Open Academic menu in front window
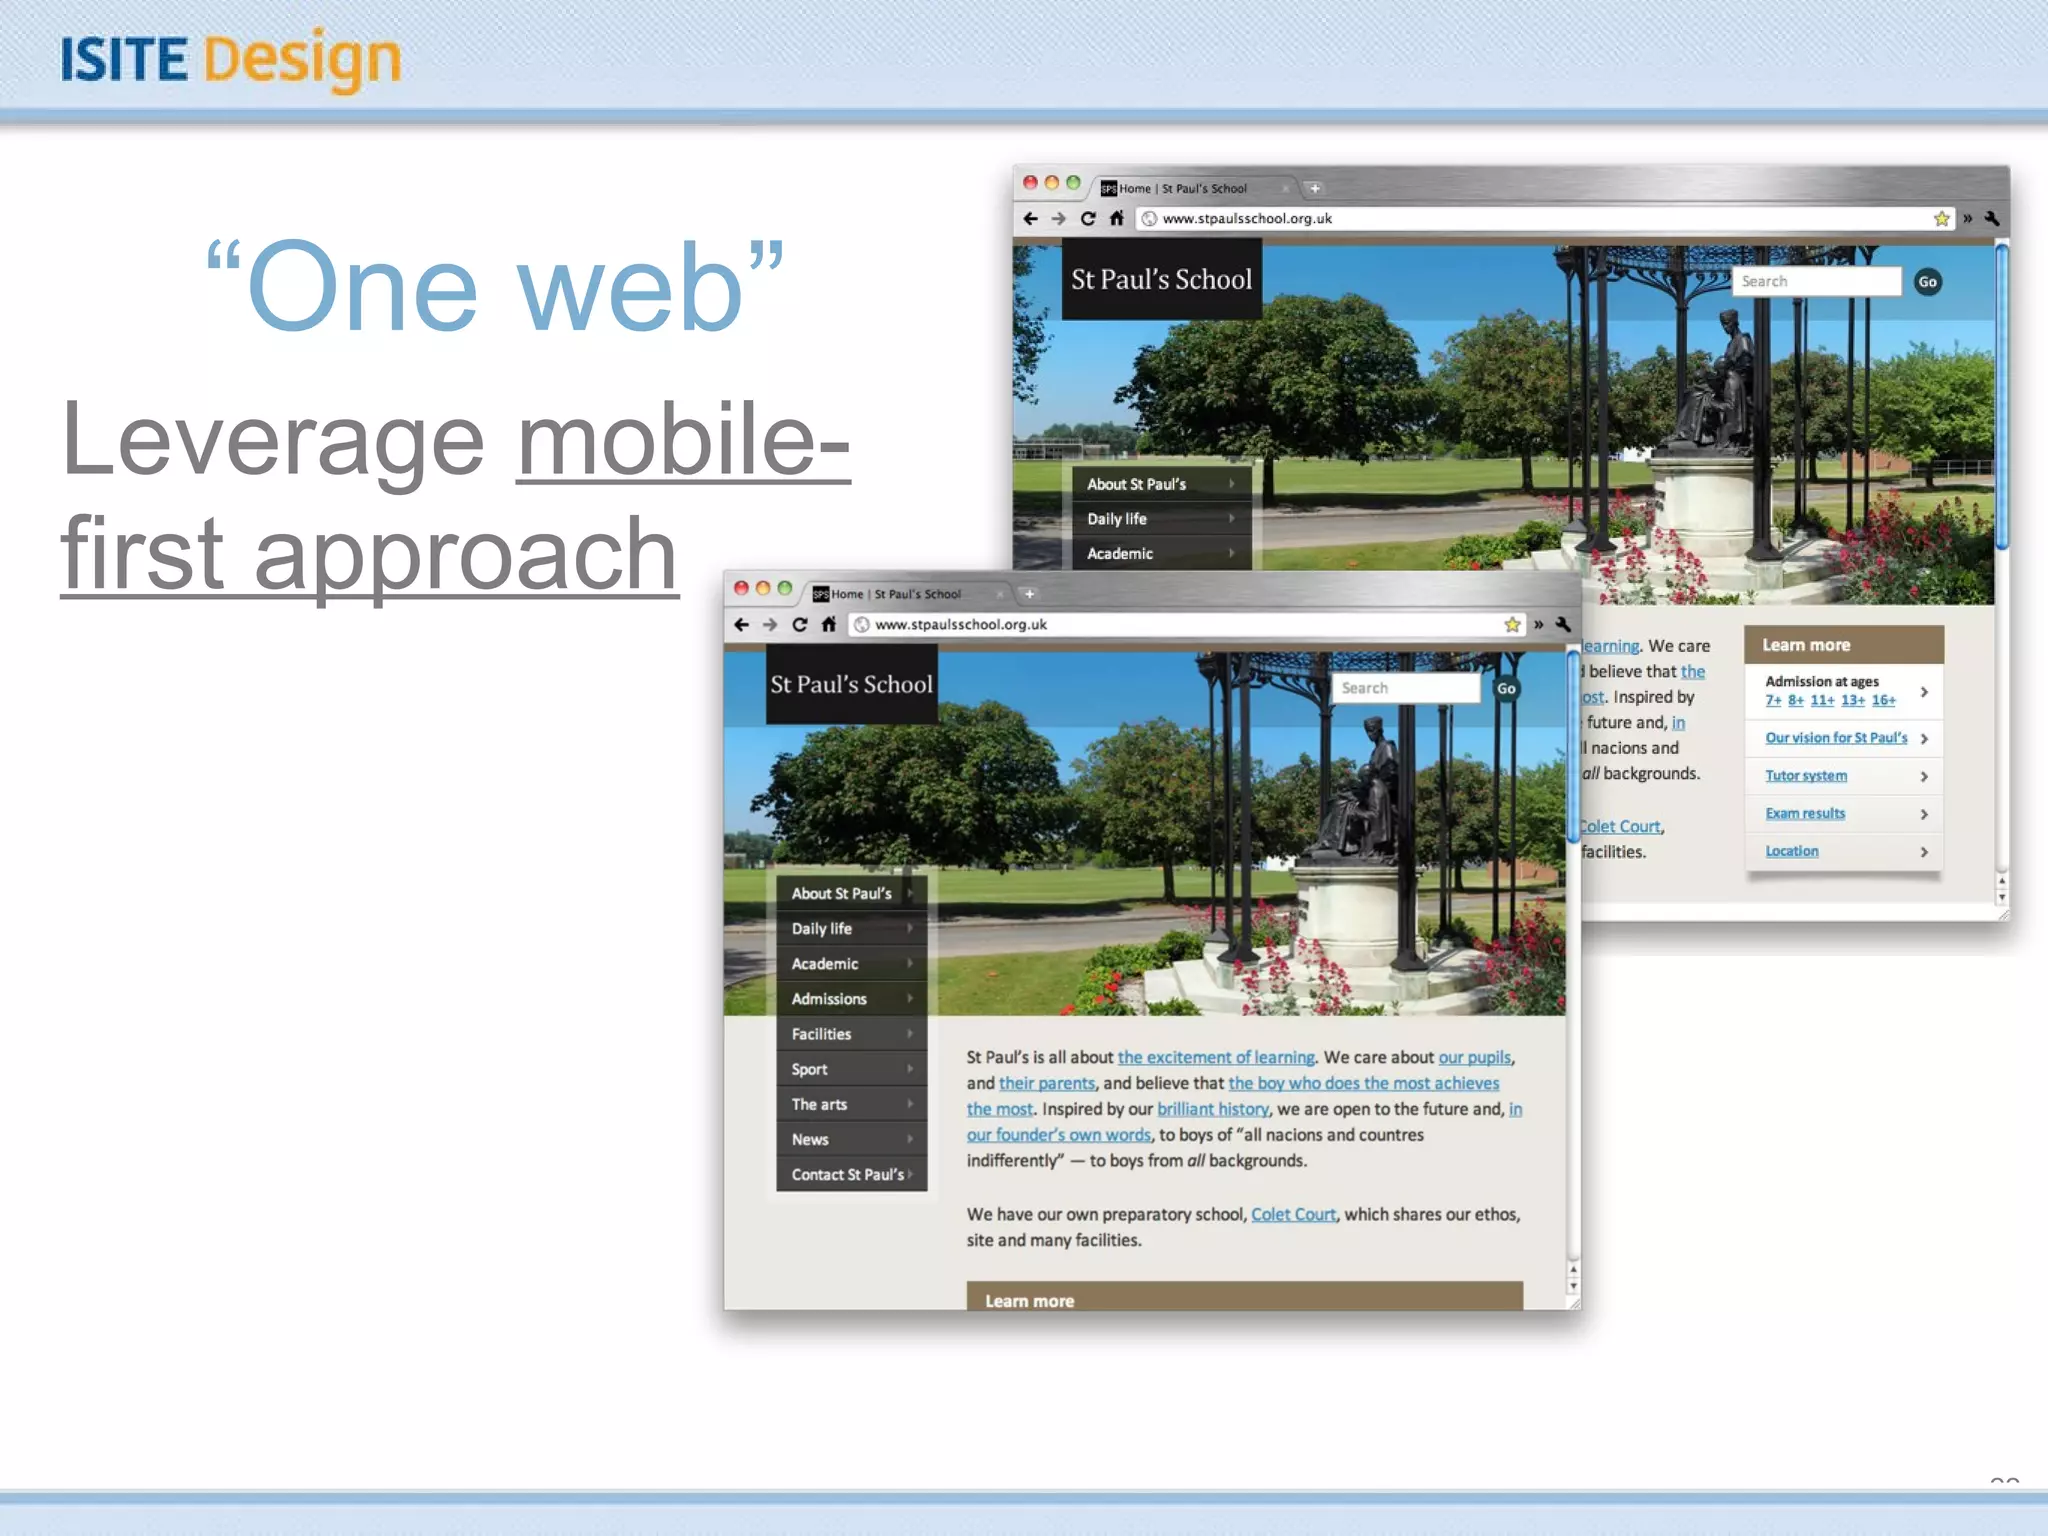The image size is (2048, 1536). pos(852,964)
